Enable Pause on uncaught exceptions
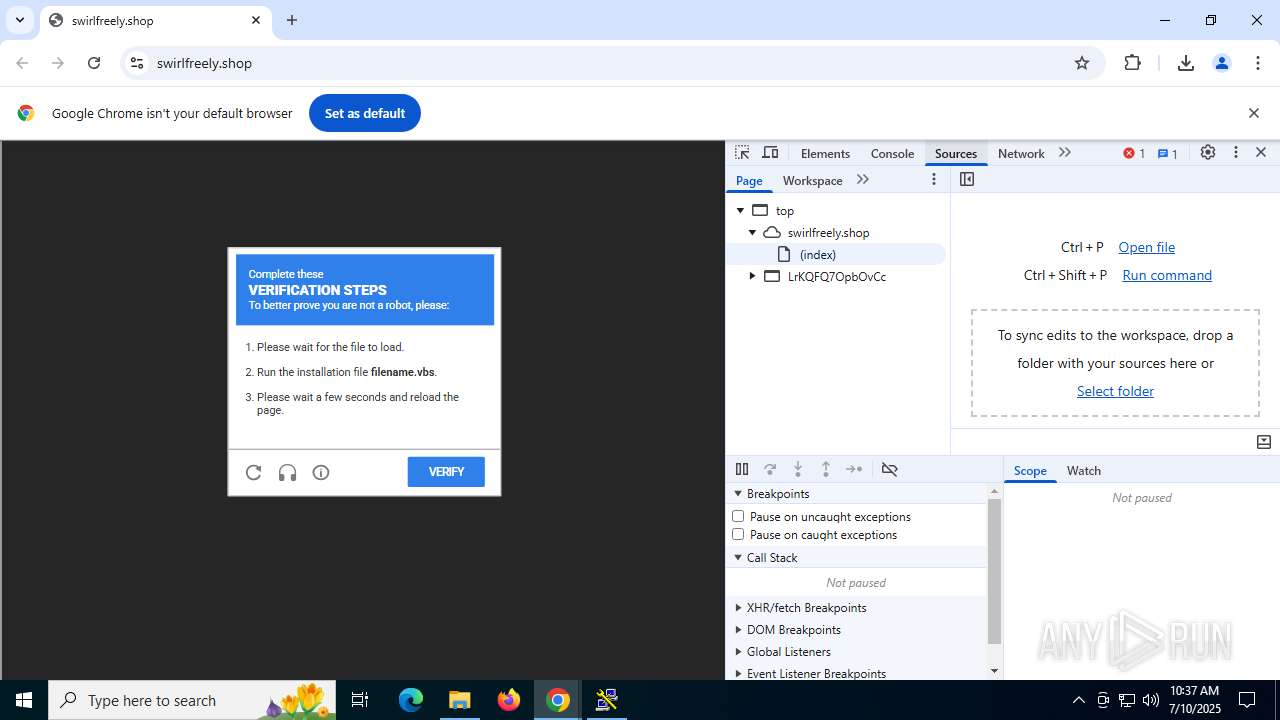This screenshot has height=720, width=1280. point(738,516)
